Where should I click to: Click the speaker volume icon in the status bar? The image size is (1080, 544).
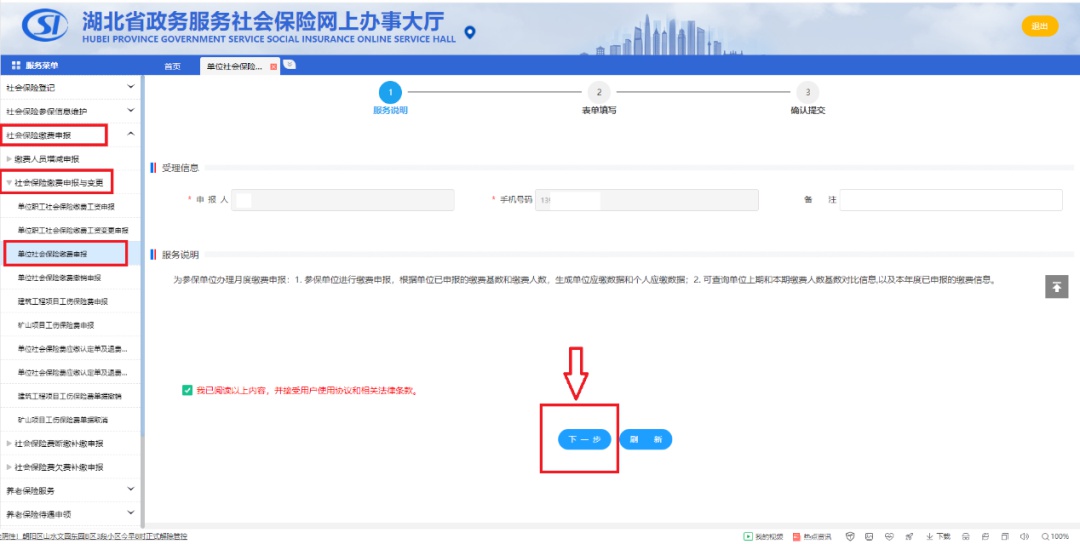click(1024, 536)
